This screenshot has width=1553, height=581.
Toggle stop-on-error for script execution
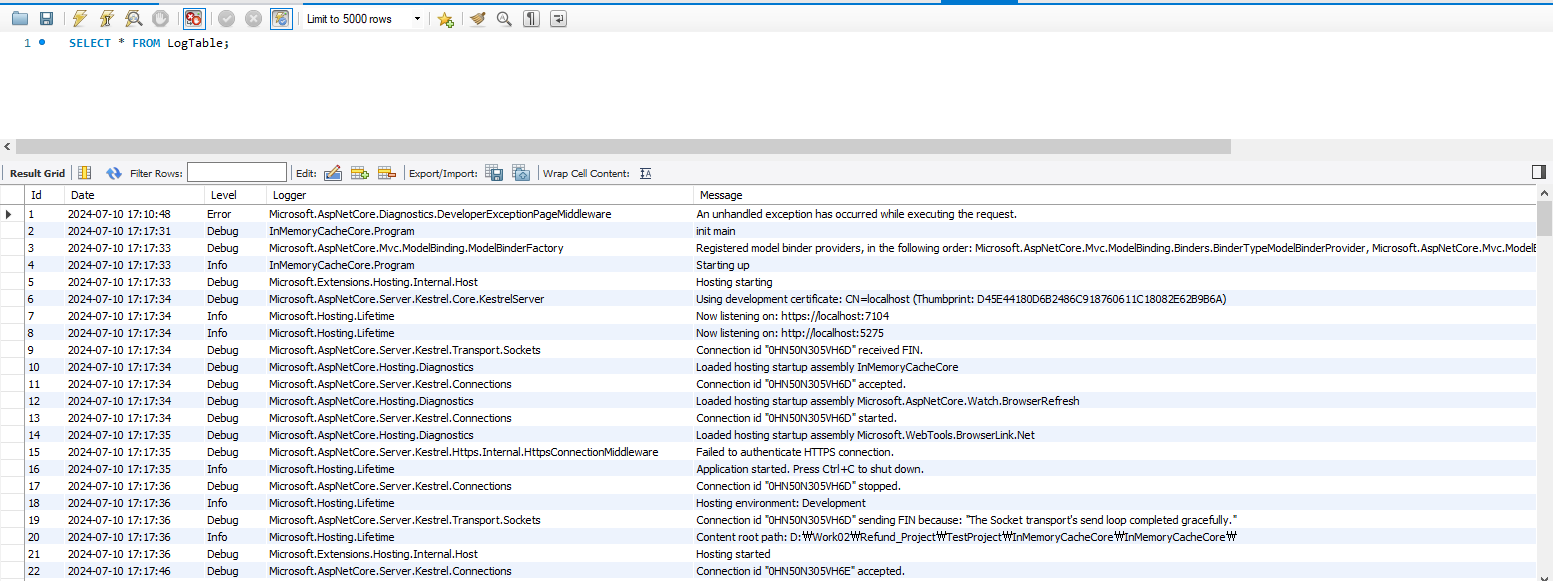pos(194,19)
